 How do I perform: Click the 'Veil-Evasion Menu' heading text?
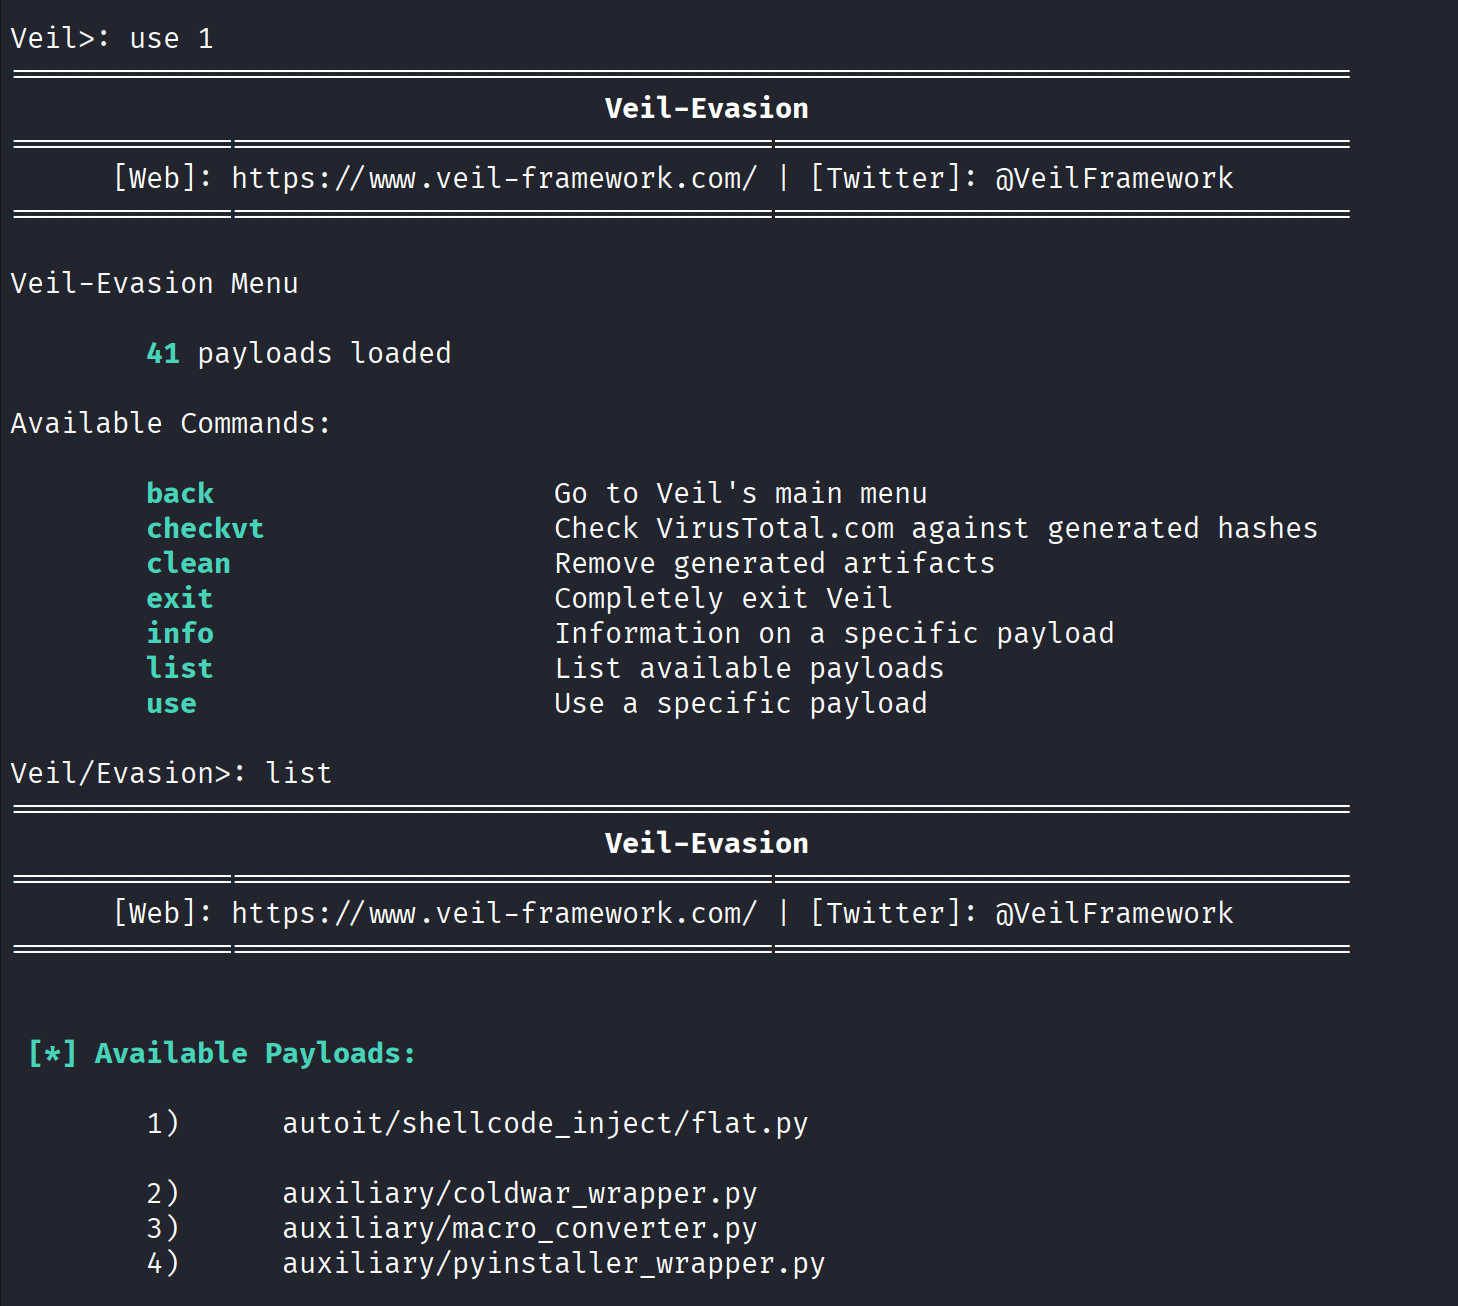(154, 284)
